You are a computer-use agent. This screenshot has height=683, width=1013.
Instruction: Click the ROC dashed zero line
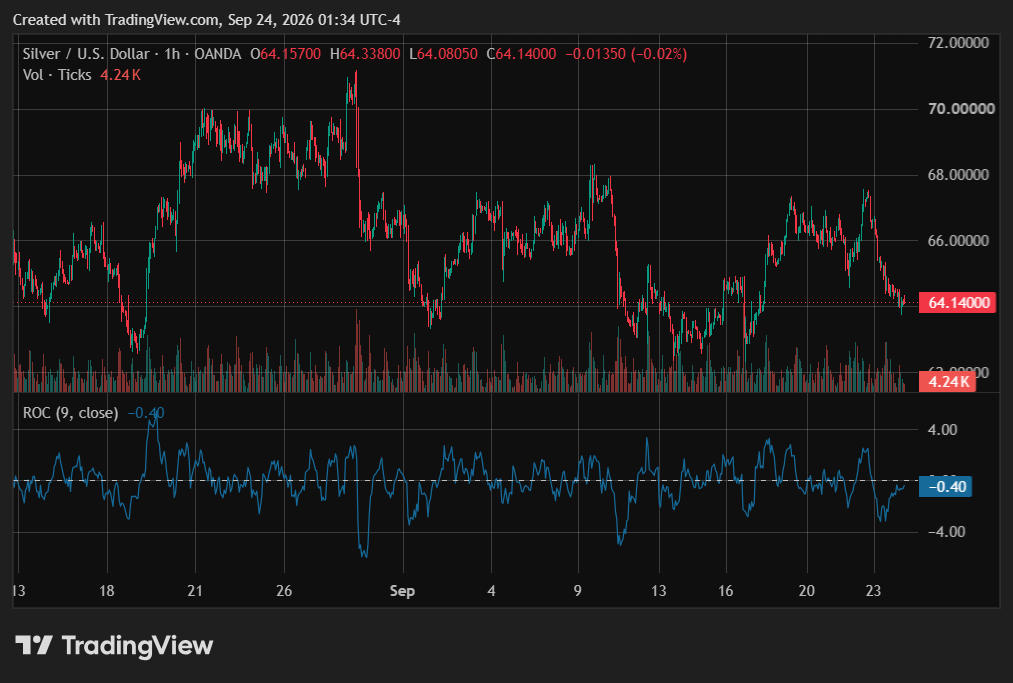click(465, 480)
